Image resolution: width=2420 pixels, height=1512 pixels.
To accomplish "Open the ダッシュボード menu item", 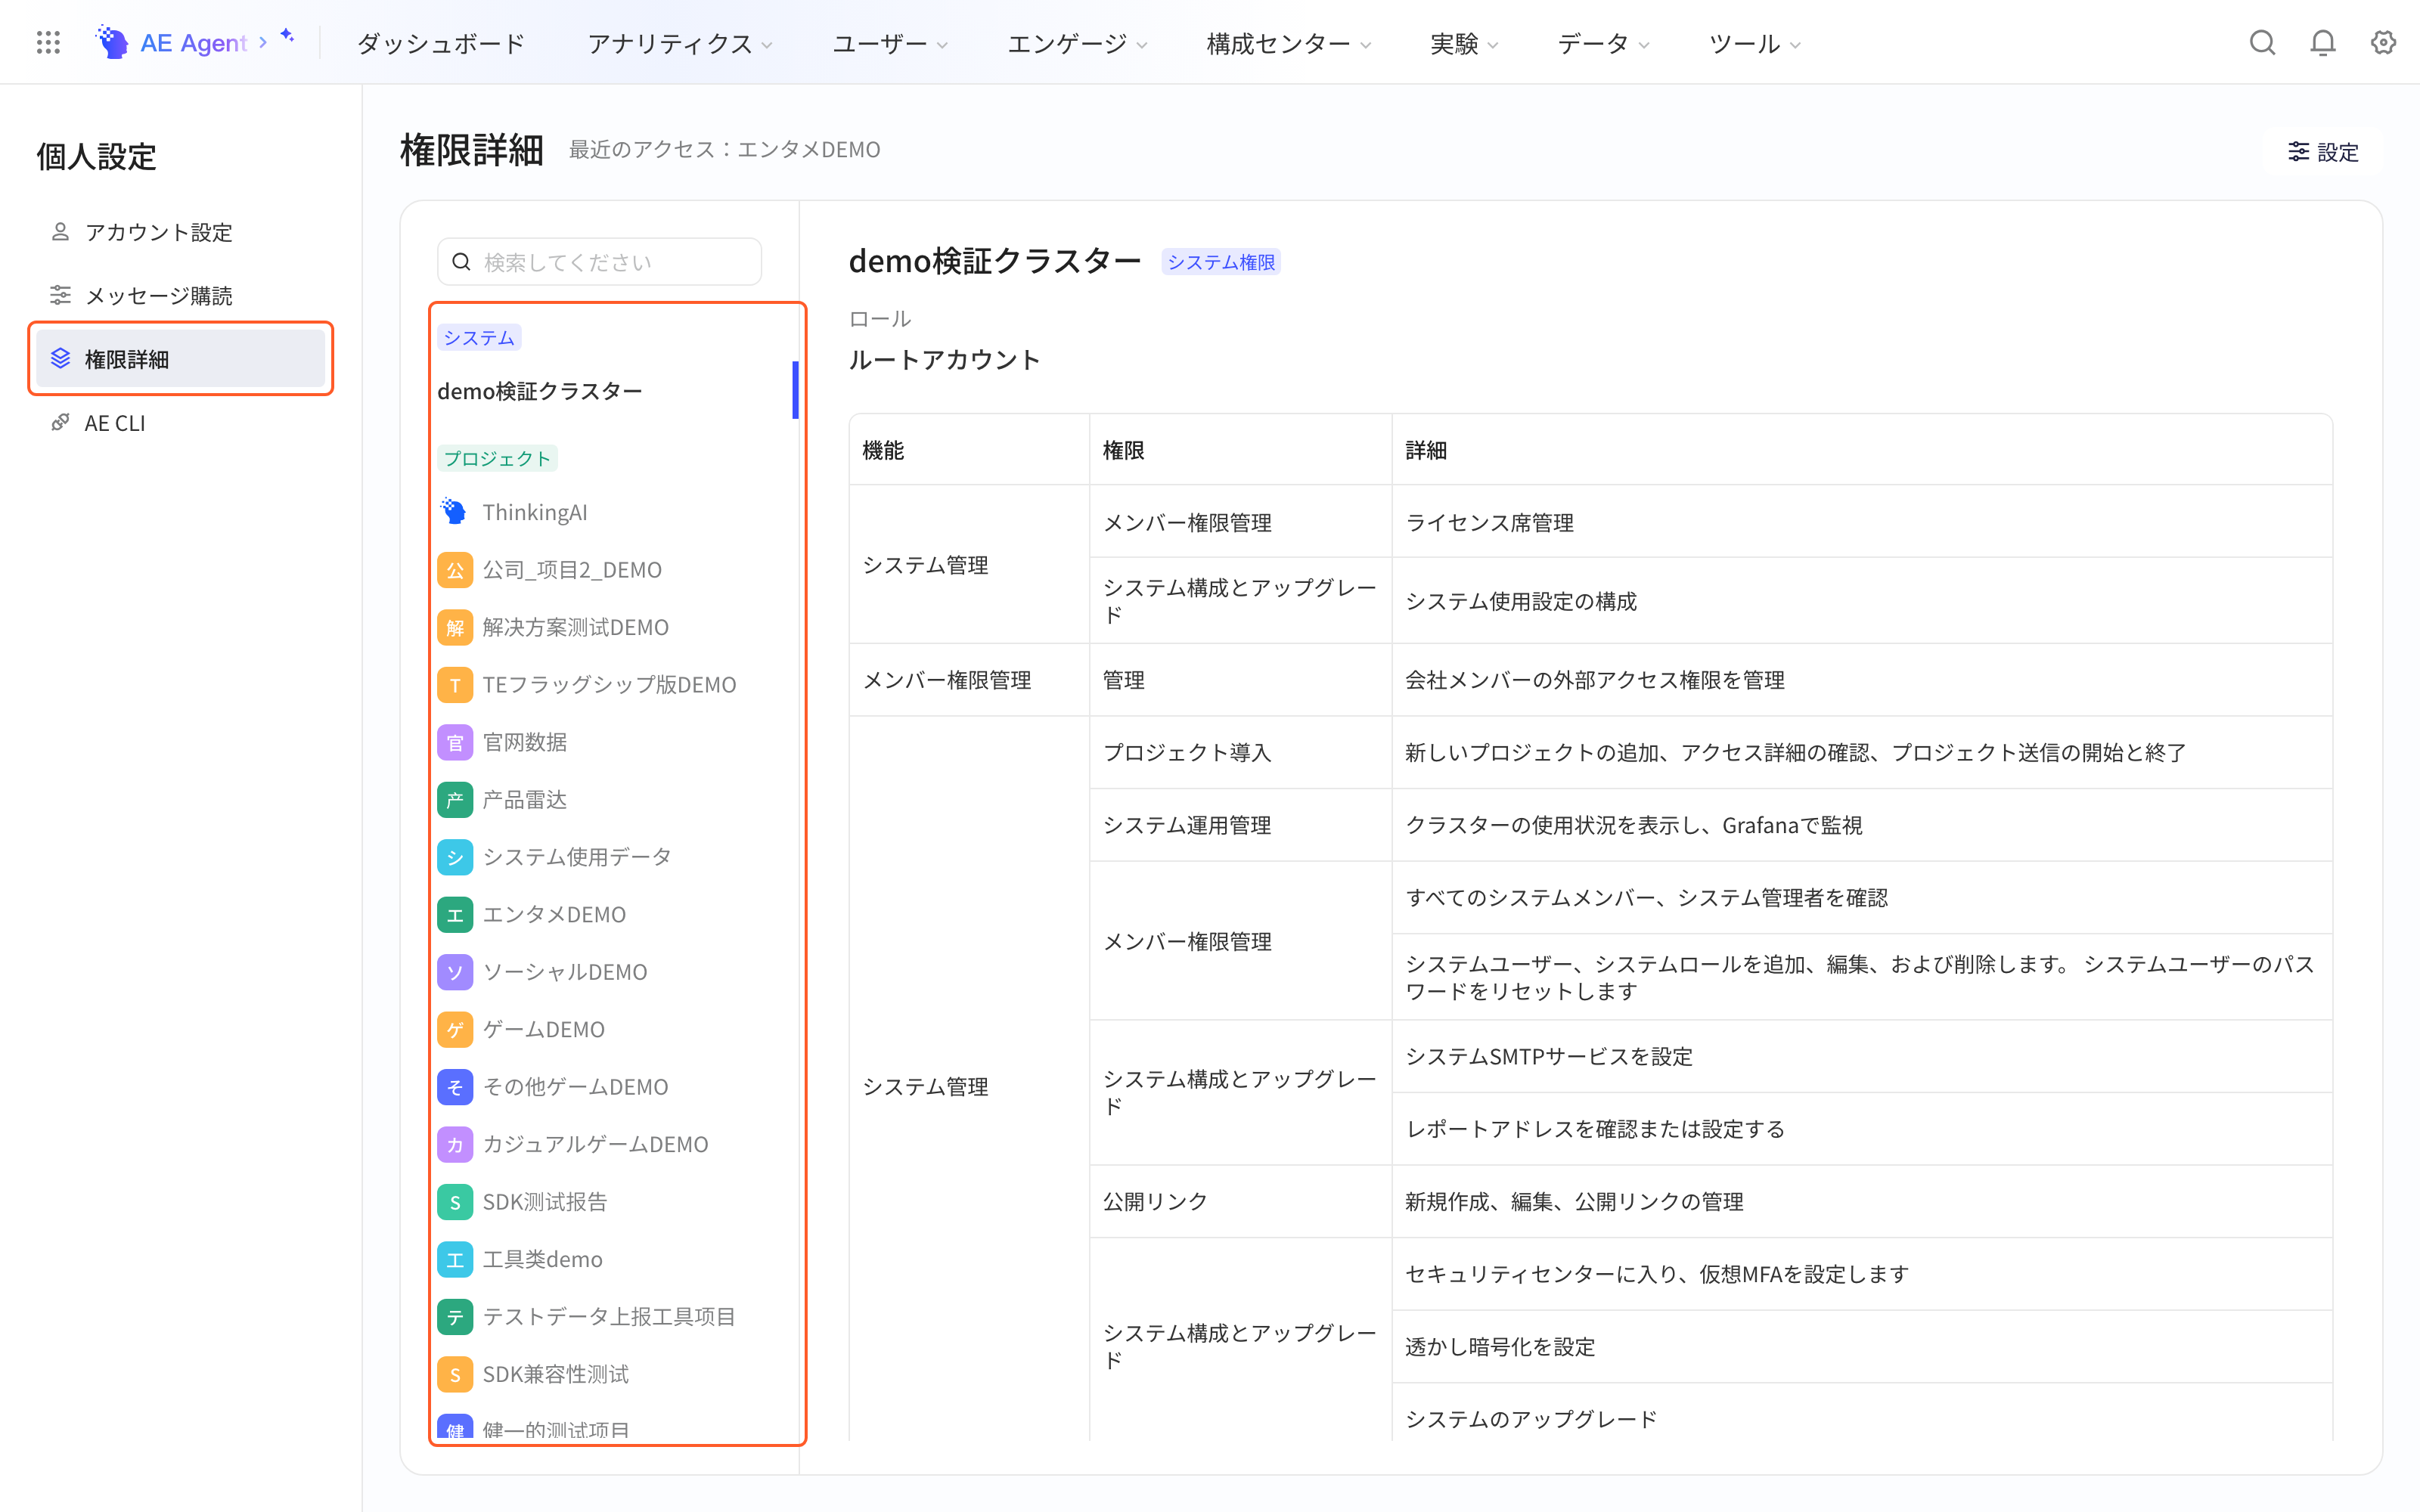I will (441, 43).
